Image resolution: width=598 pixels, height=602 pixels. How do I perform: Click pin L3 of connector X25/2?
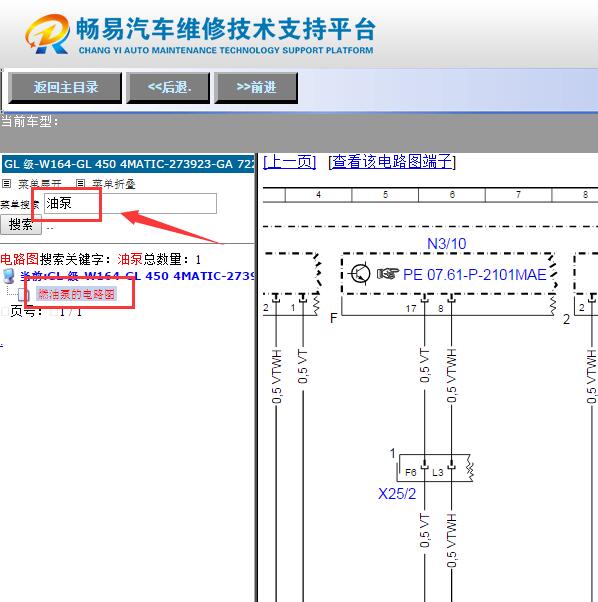[438, 472]
